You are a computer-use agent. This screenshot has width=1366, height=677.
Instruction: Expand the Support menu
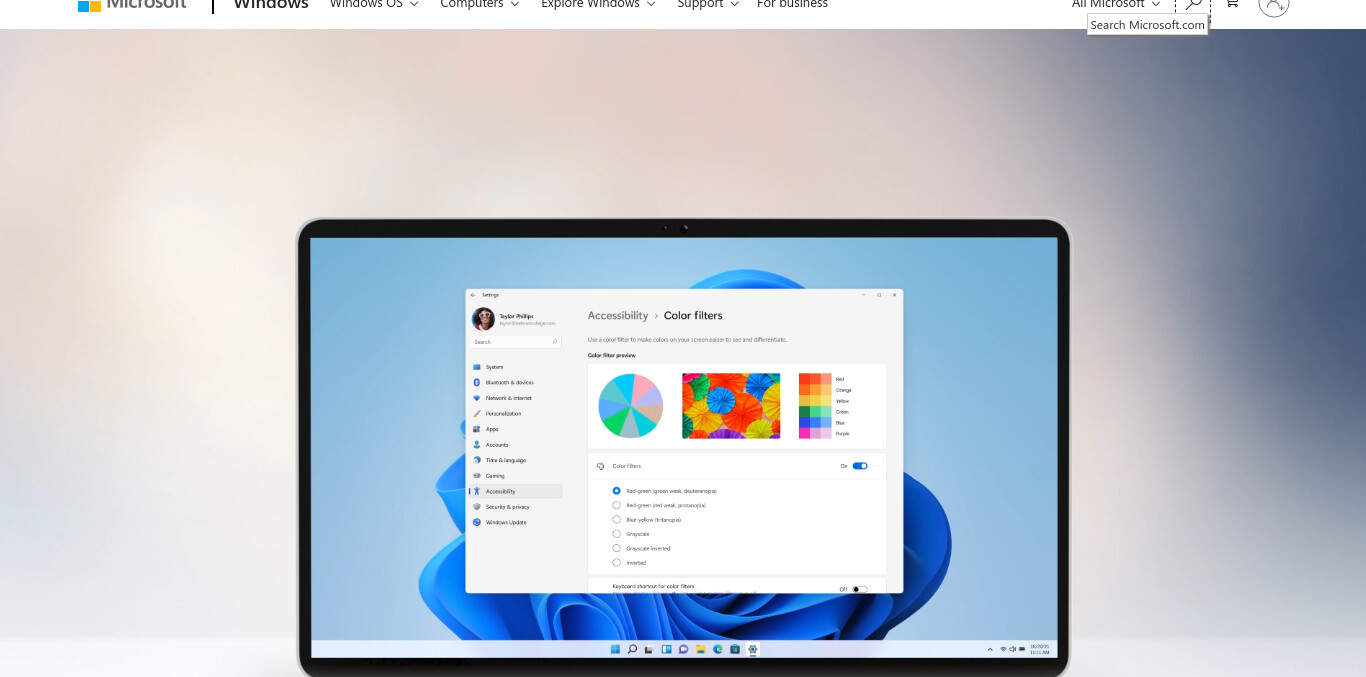point(708,4)
